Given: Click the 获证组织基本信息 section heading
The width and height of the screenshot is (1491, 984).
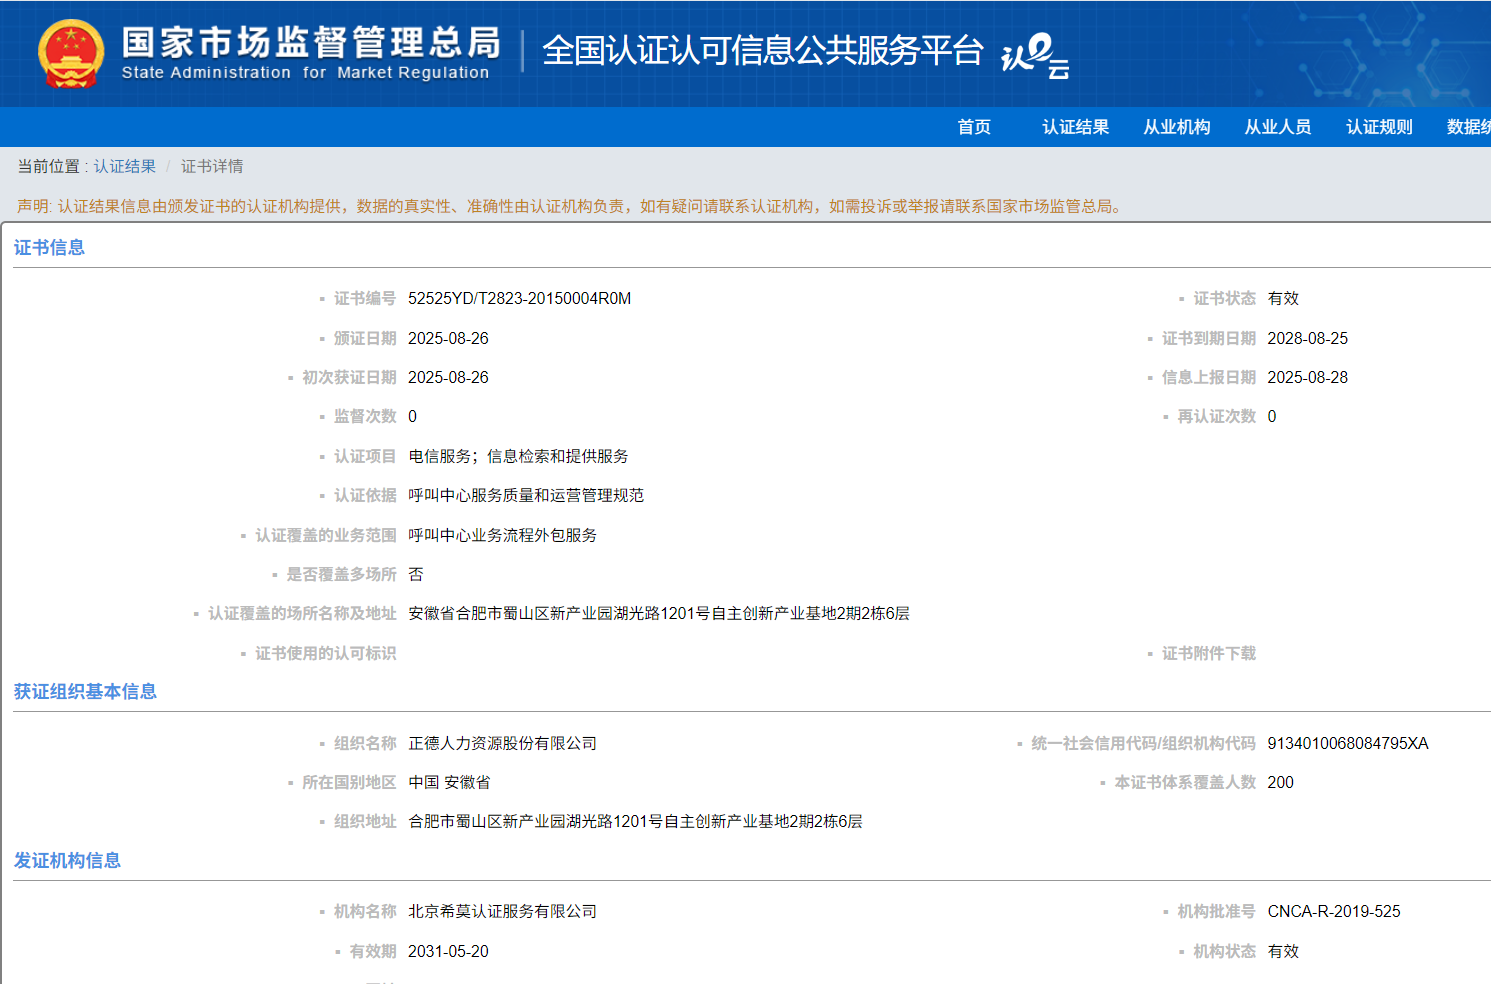Looking at the screenshot, I should [x=85, y=691].
